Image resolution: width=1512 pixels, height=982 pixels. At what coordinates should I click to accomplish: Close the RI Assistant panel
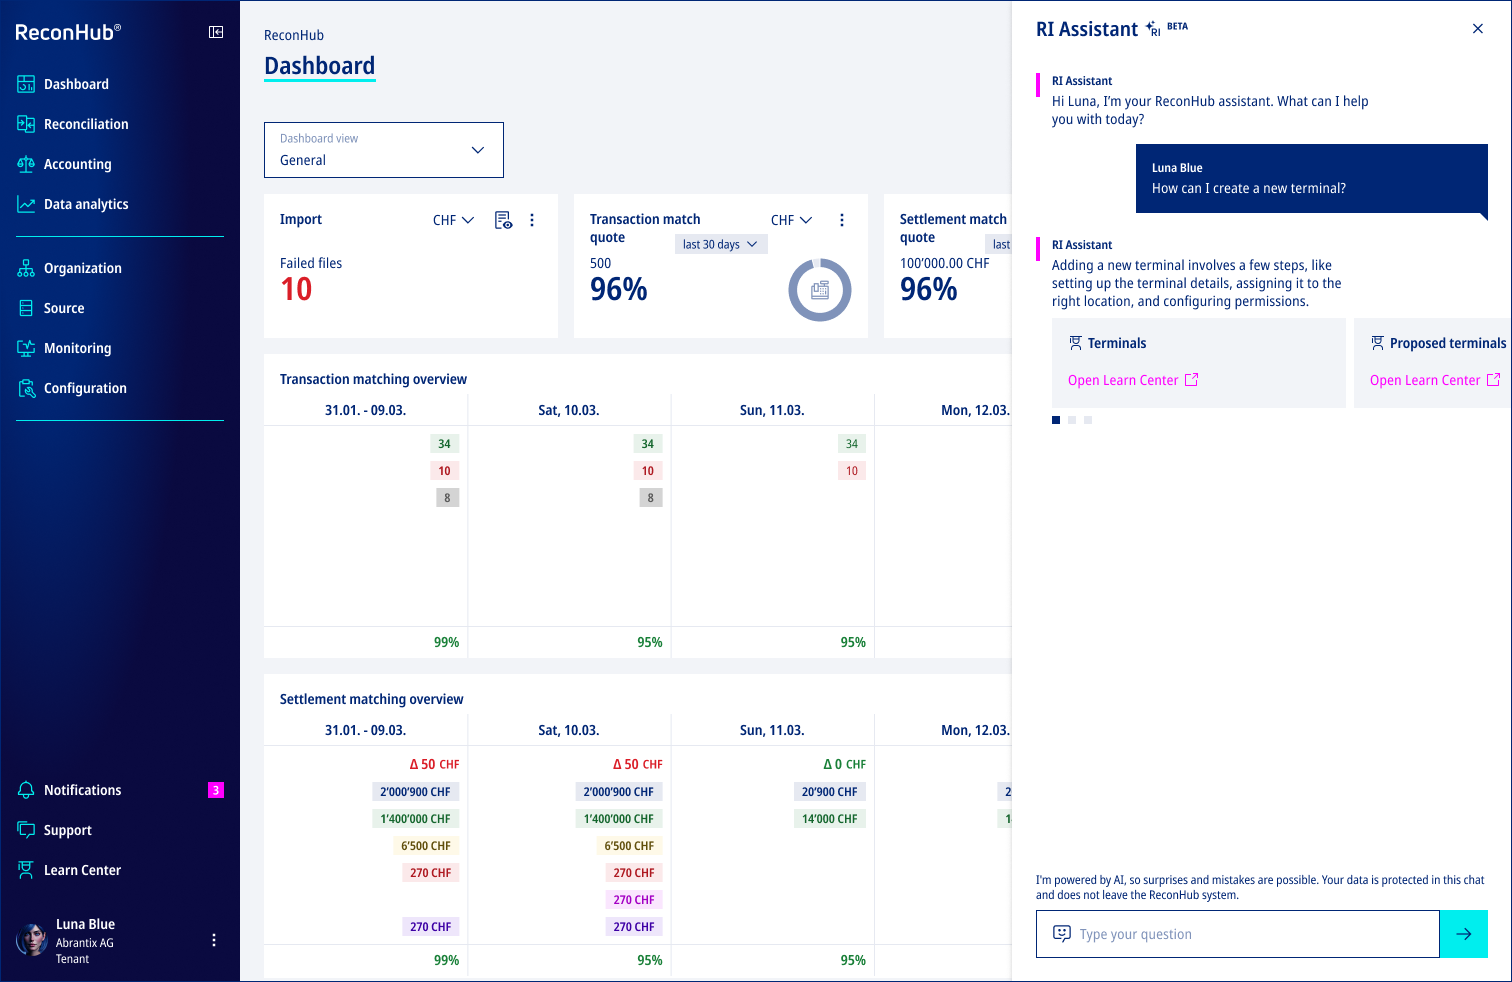click(x=1478, y=29)
